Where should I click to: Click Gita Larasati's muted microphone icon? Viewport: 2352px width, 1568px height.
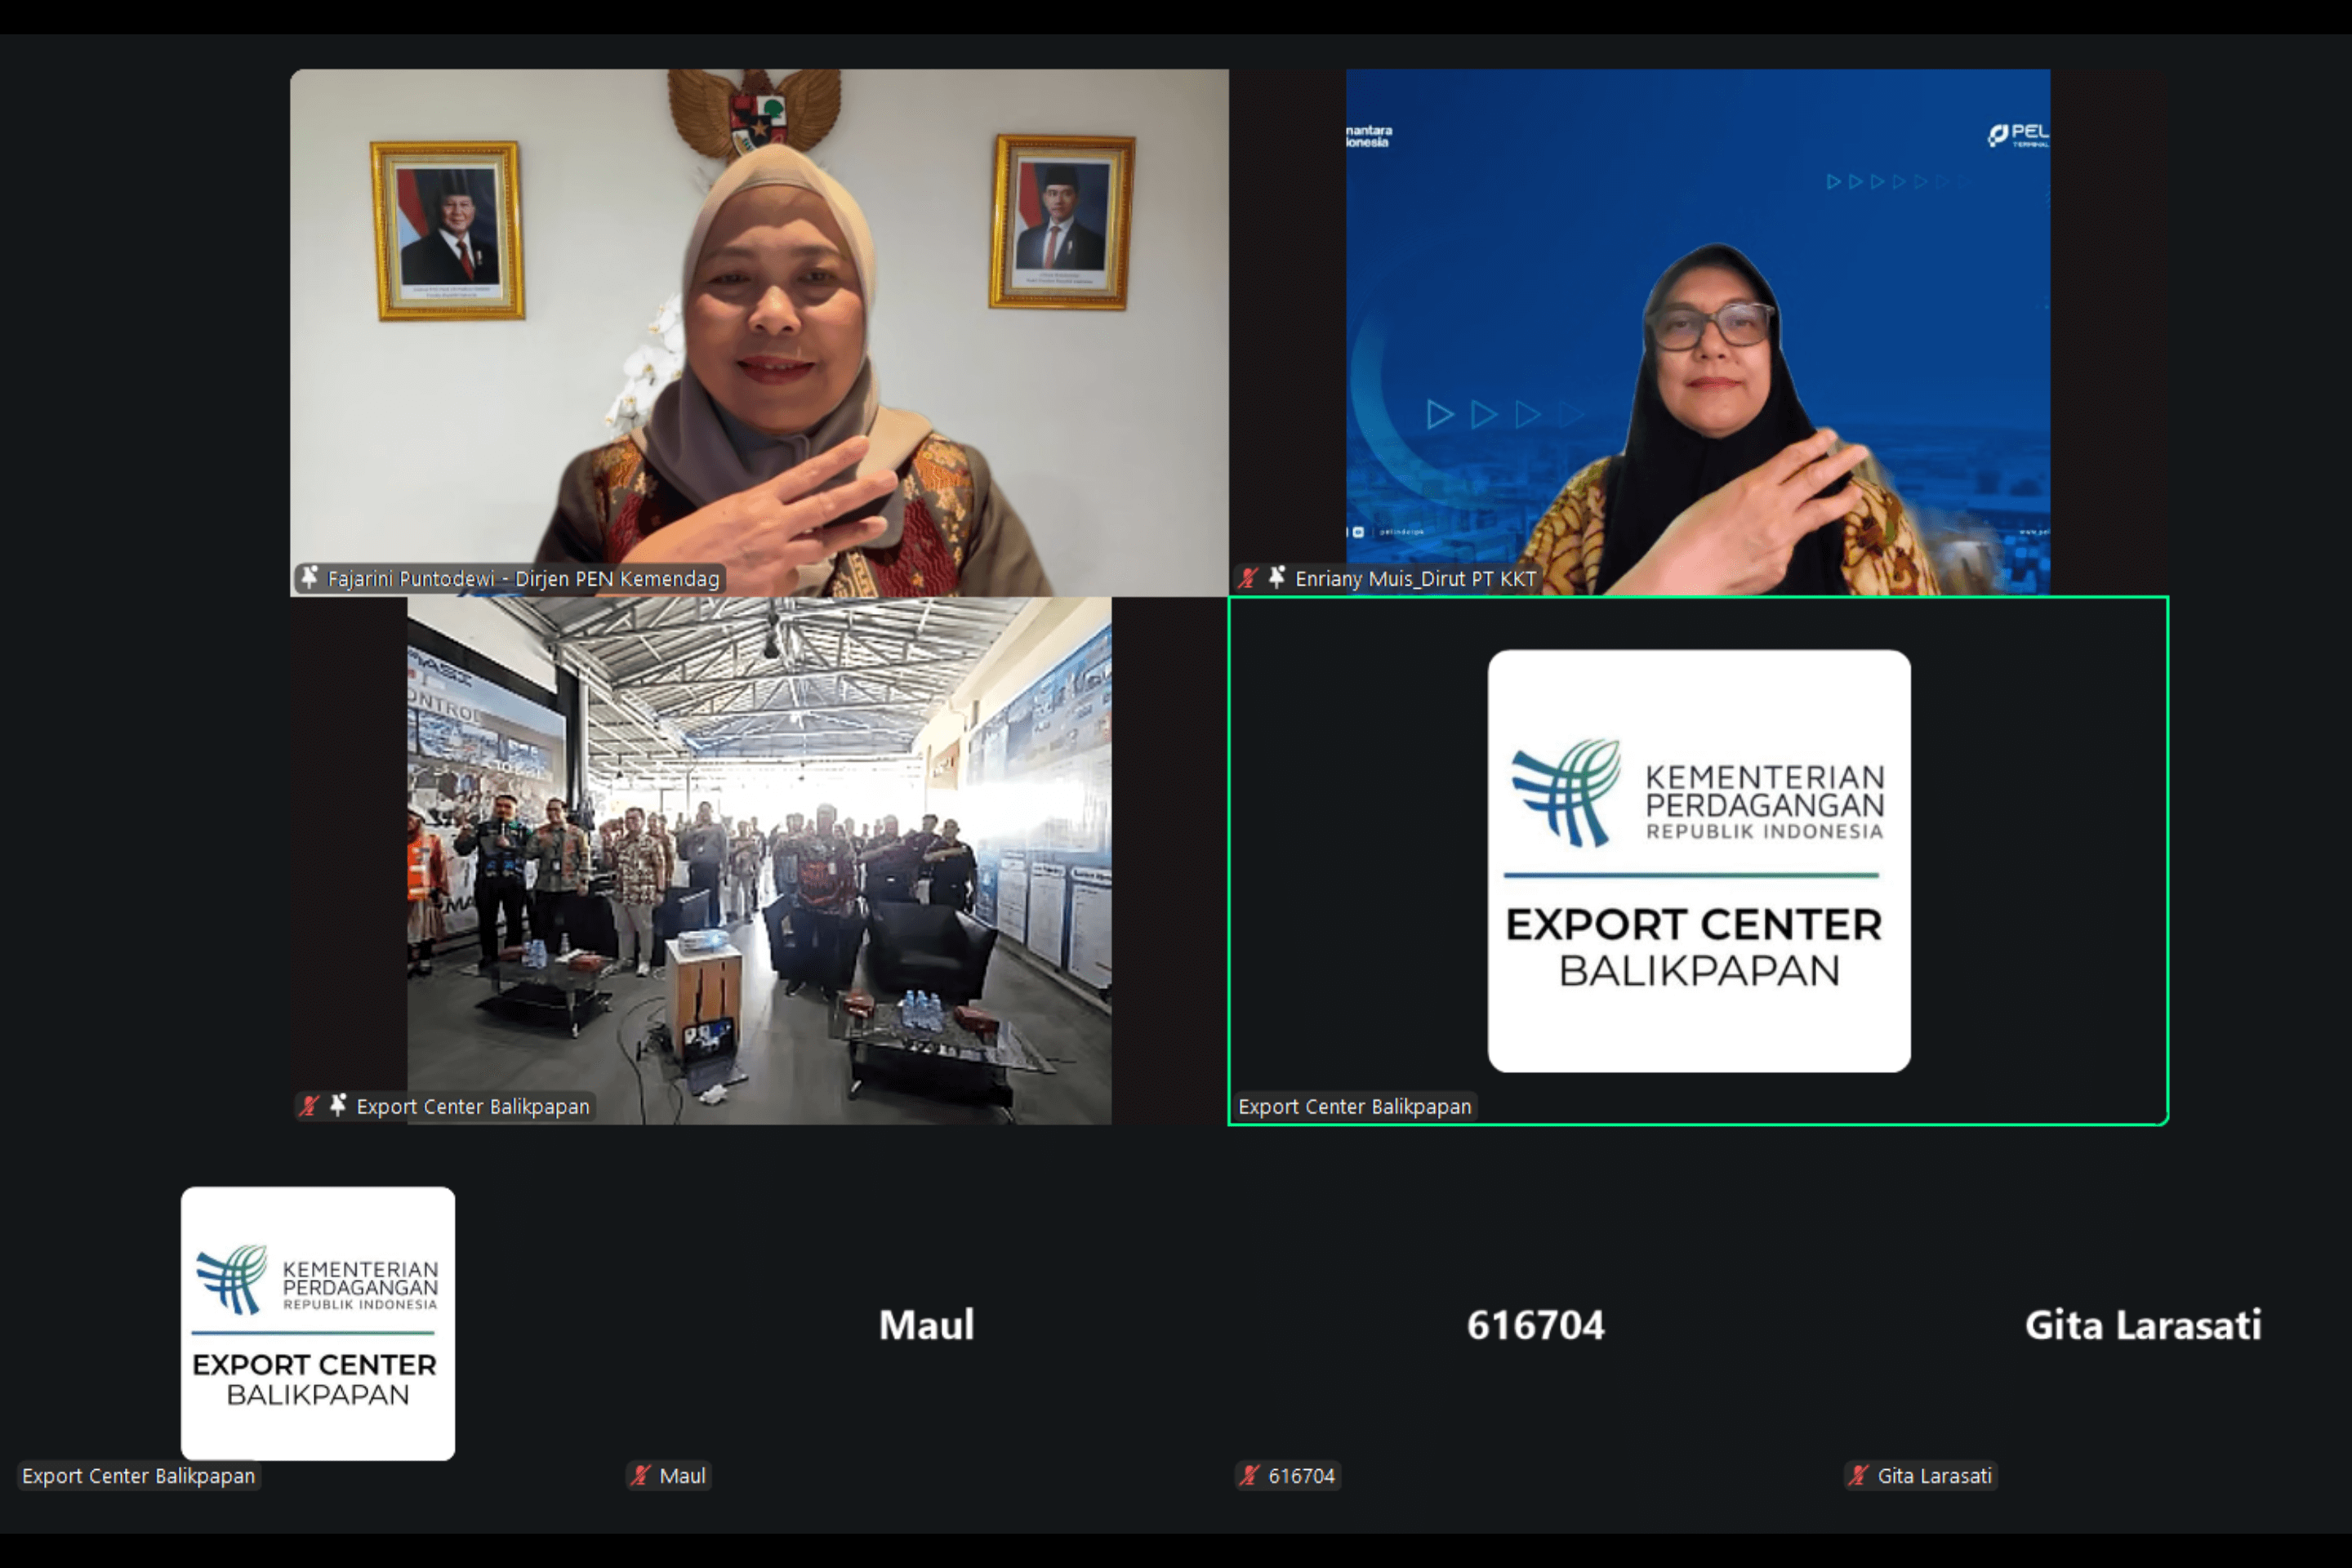(1858, 1475)
